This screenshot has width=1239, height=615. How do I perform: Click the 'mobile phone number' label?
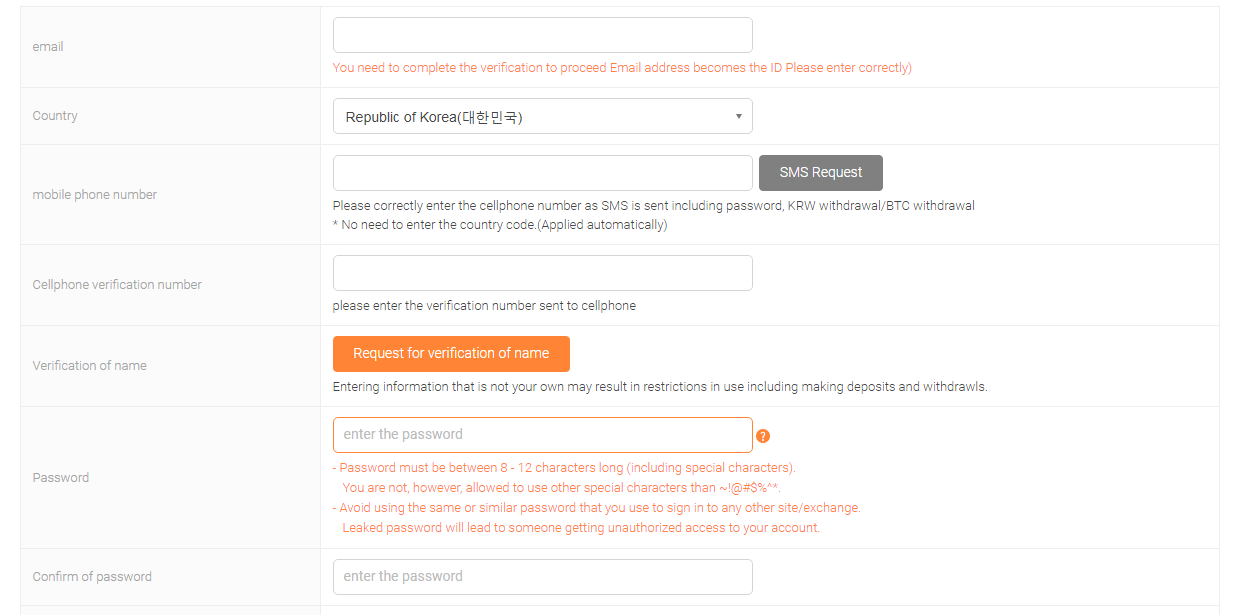click(x=95, y=195)
